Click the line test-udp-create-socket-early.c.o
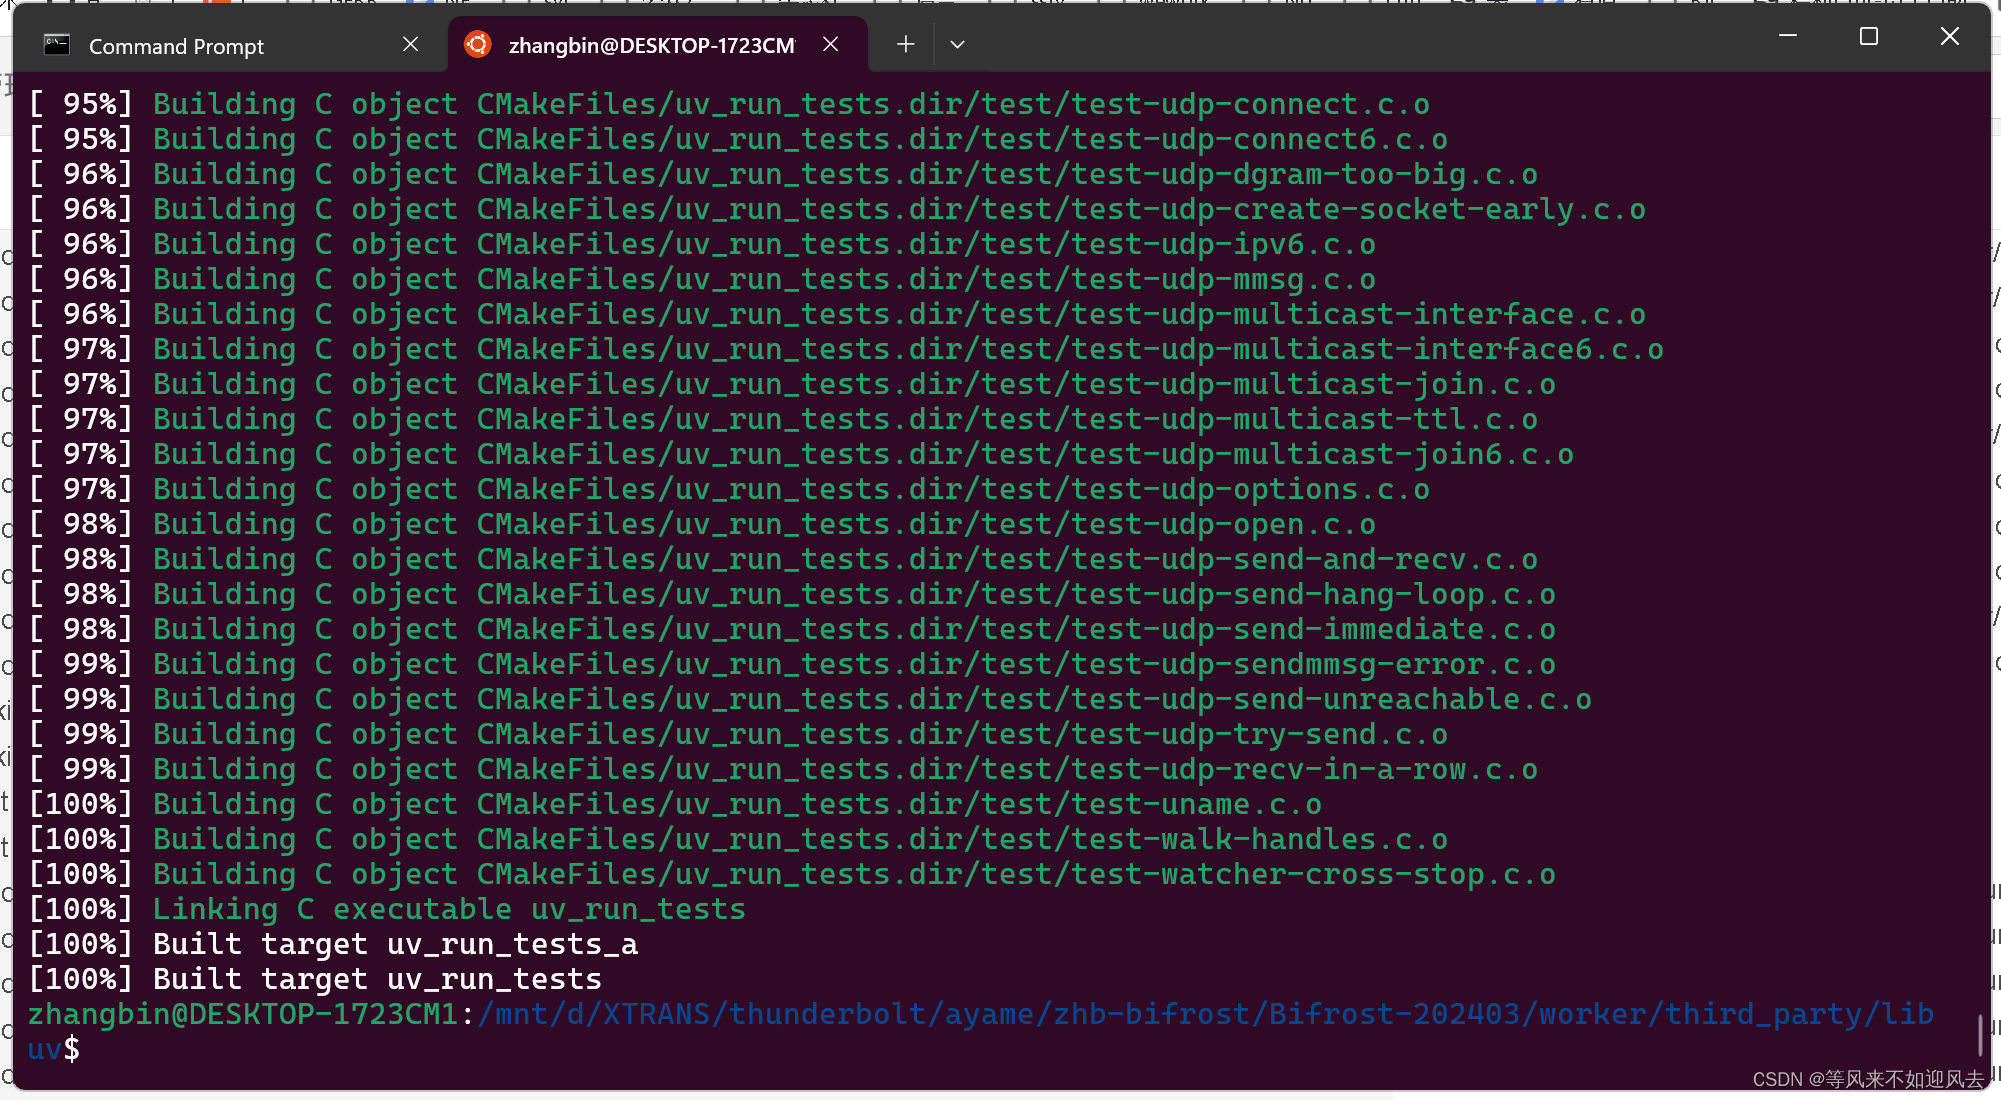2001x1100 pixels. tap(837, 209)
